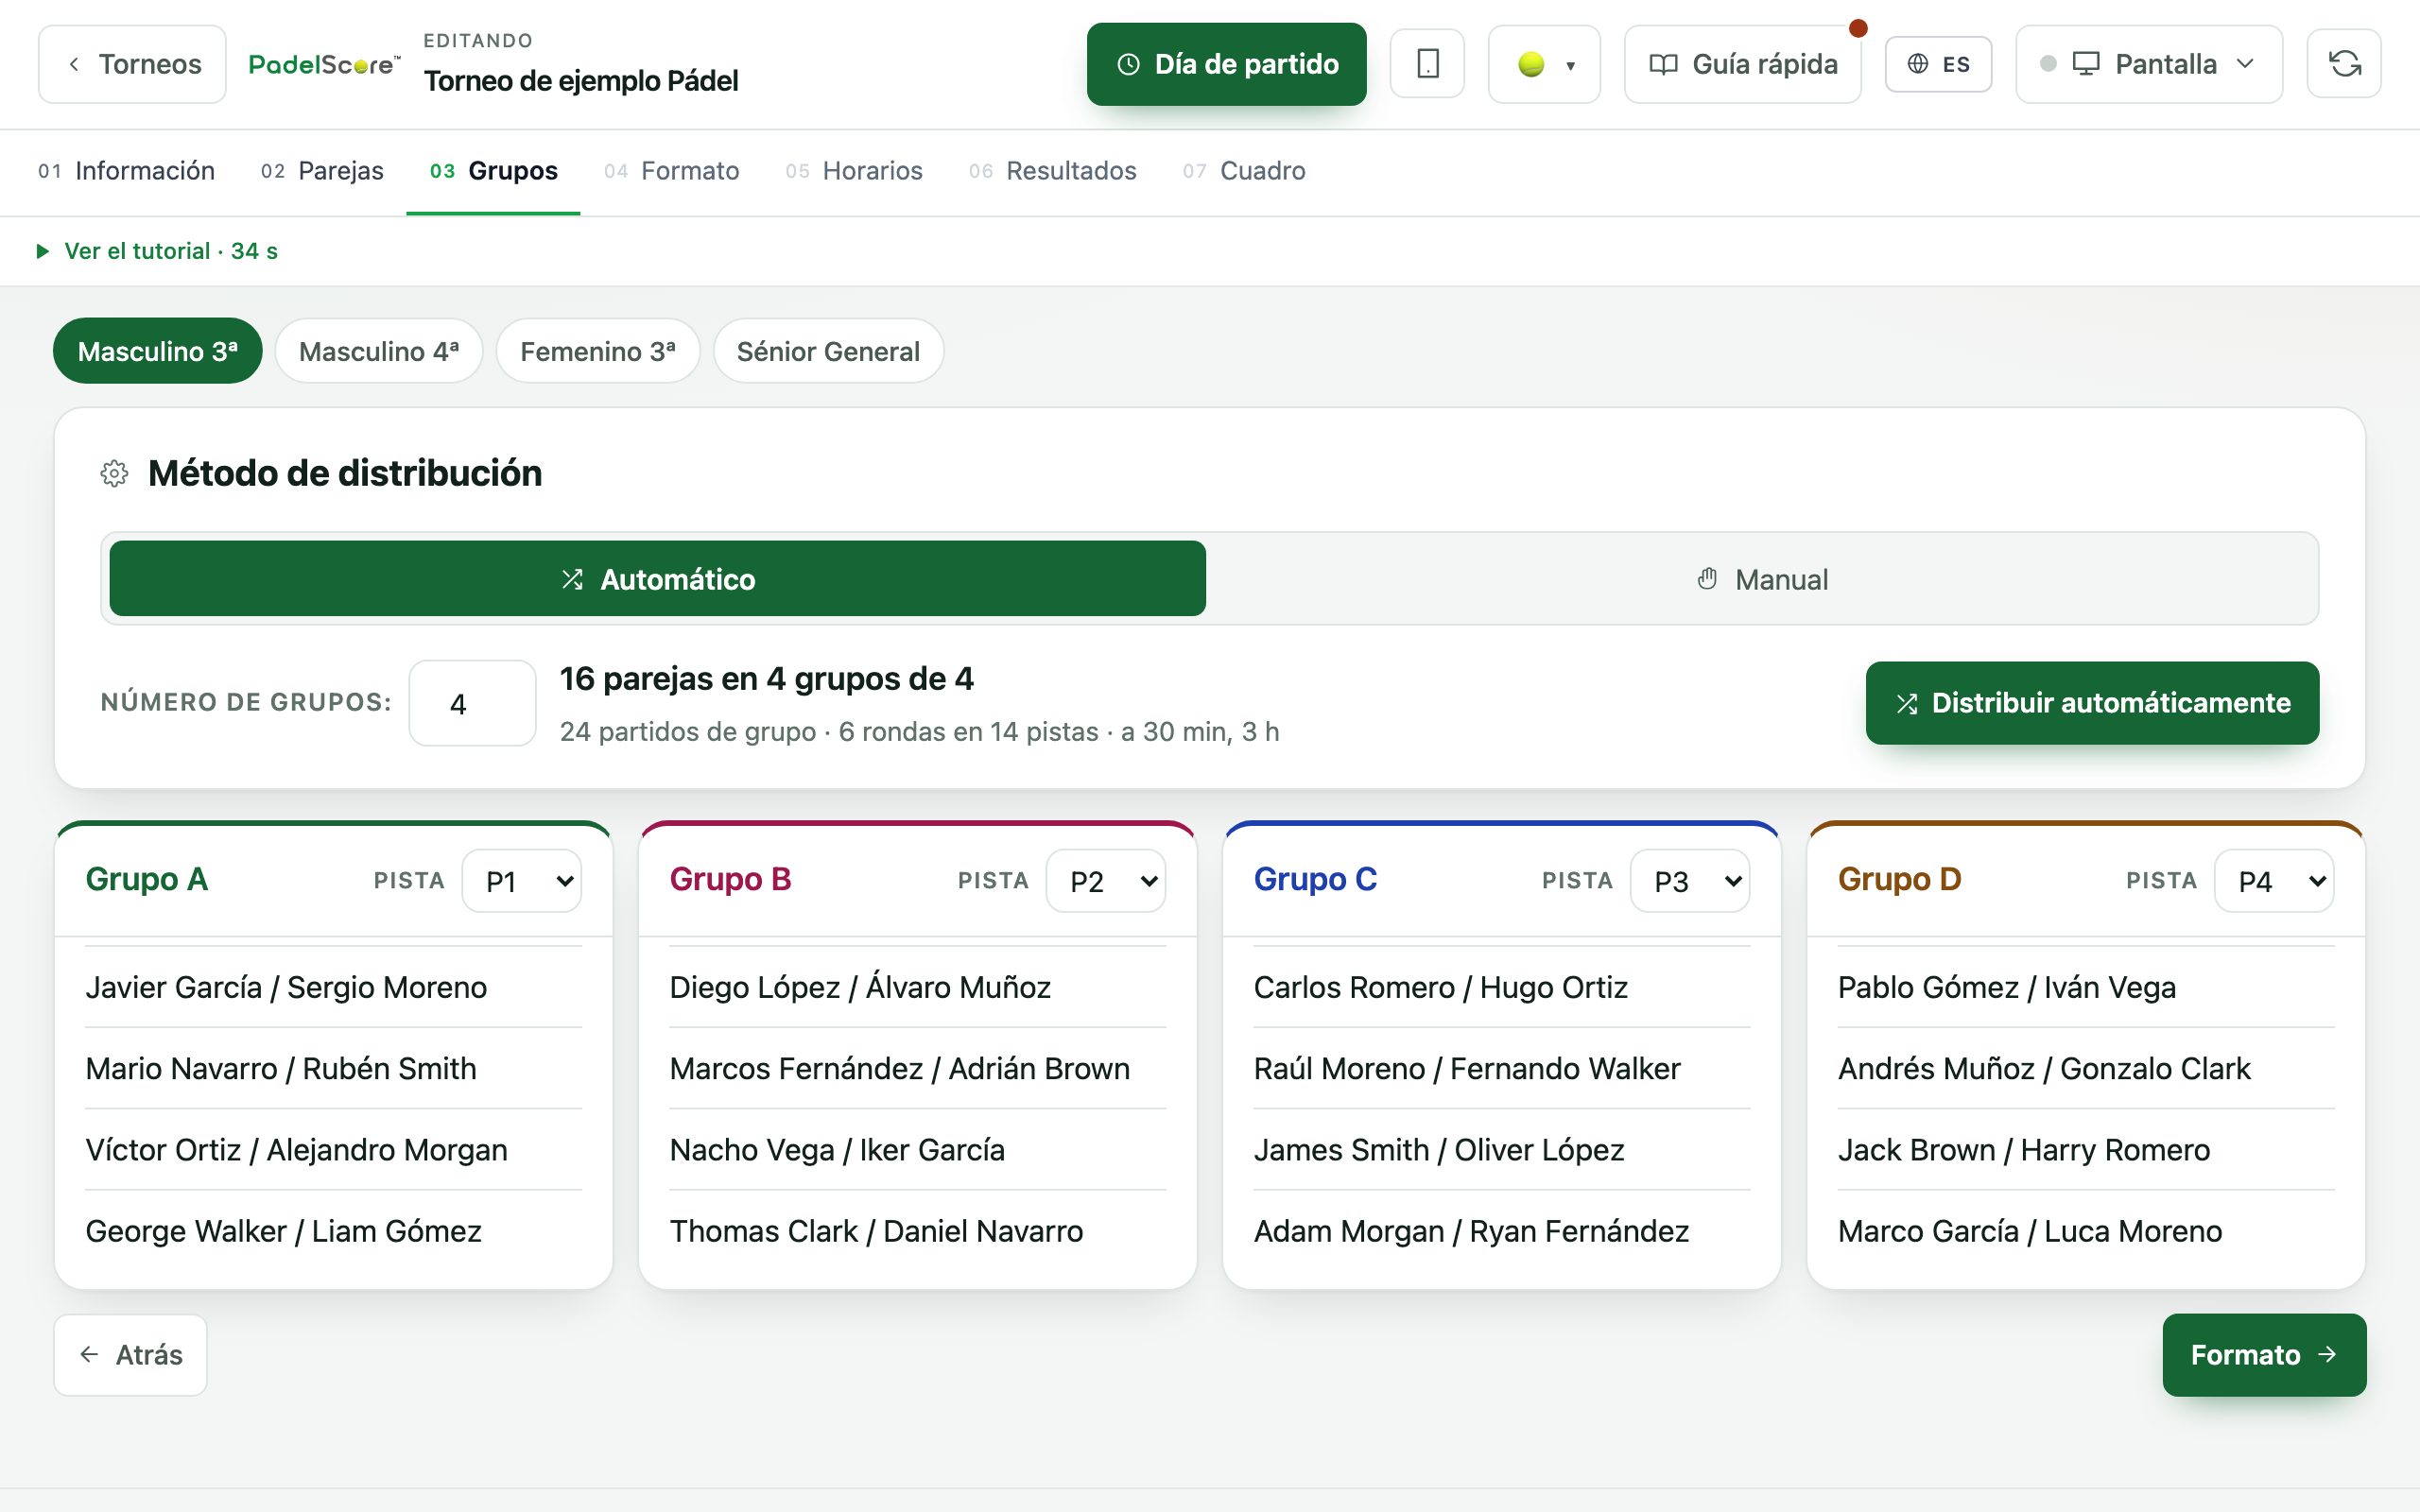Click Distribuir automáticamente button
Image resolution: width=2420 pixels, height=1512 pixels.
click(x=2092, y=703)
